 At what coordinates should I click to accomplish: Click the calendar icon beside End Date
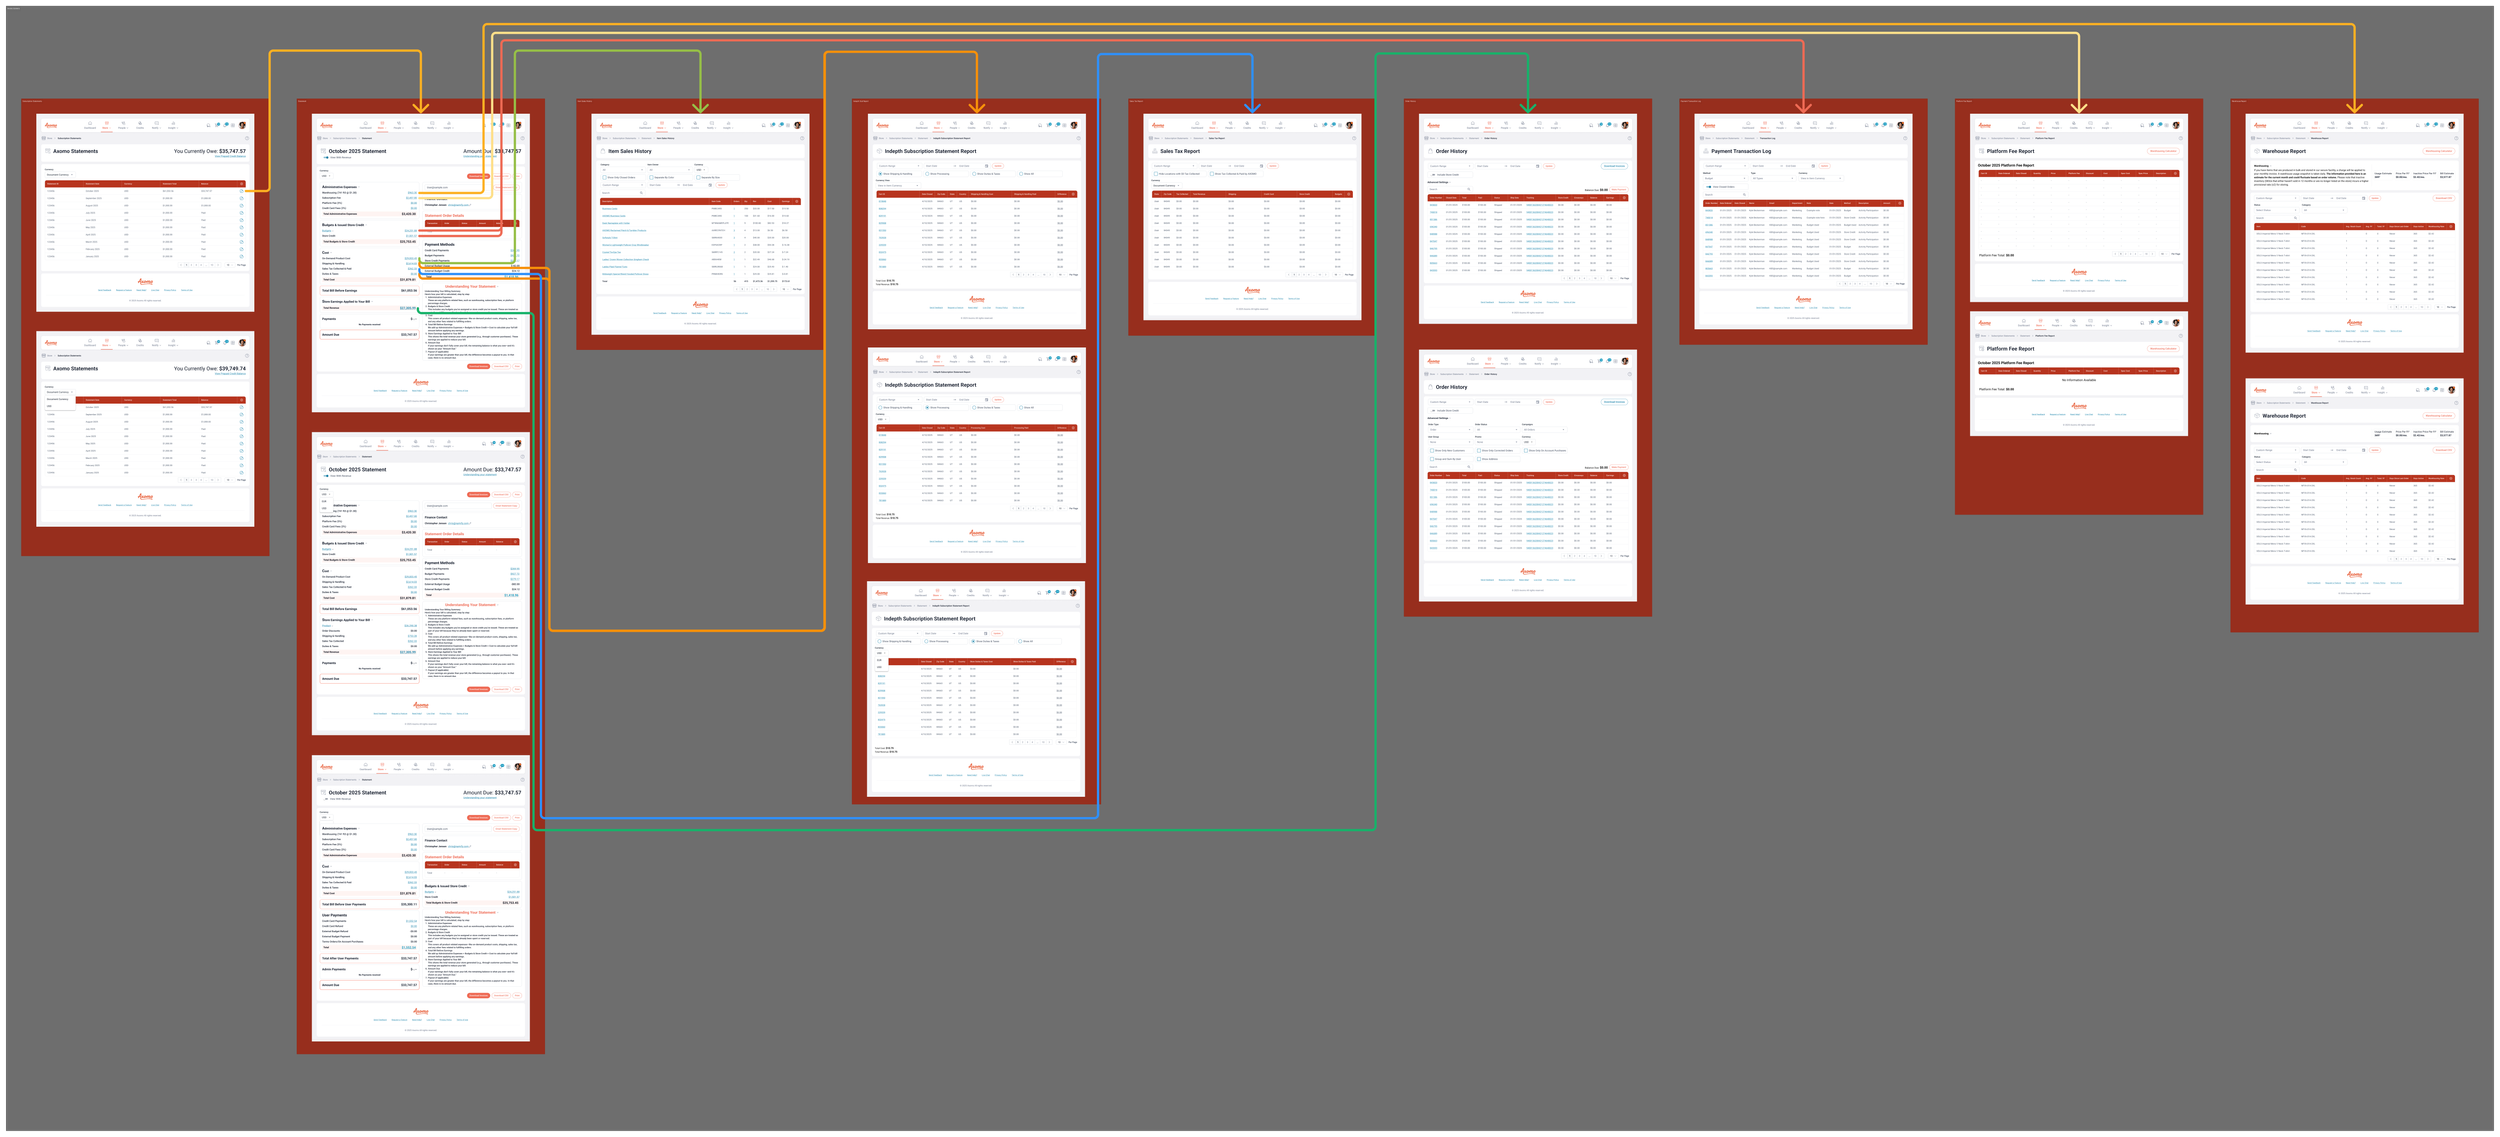pos(1813,166)
